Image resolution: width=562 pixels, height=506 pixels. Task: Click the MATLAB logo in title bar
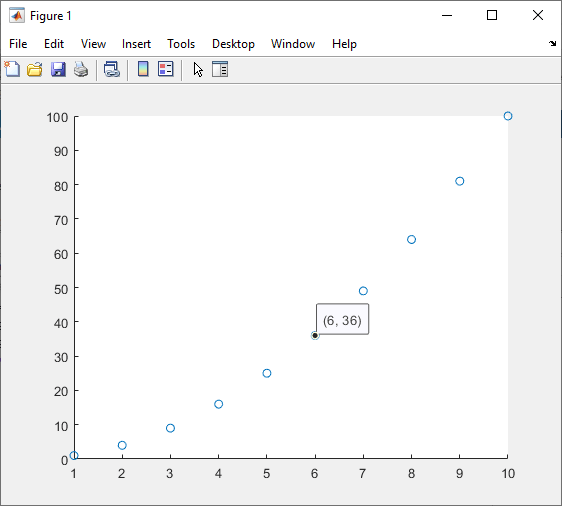coord(17,15)
